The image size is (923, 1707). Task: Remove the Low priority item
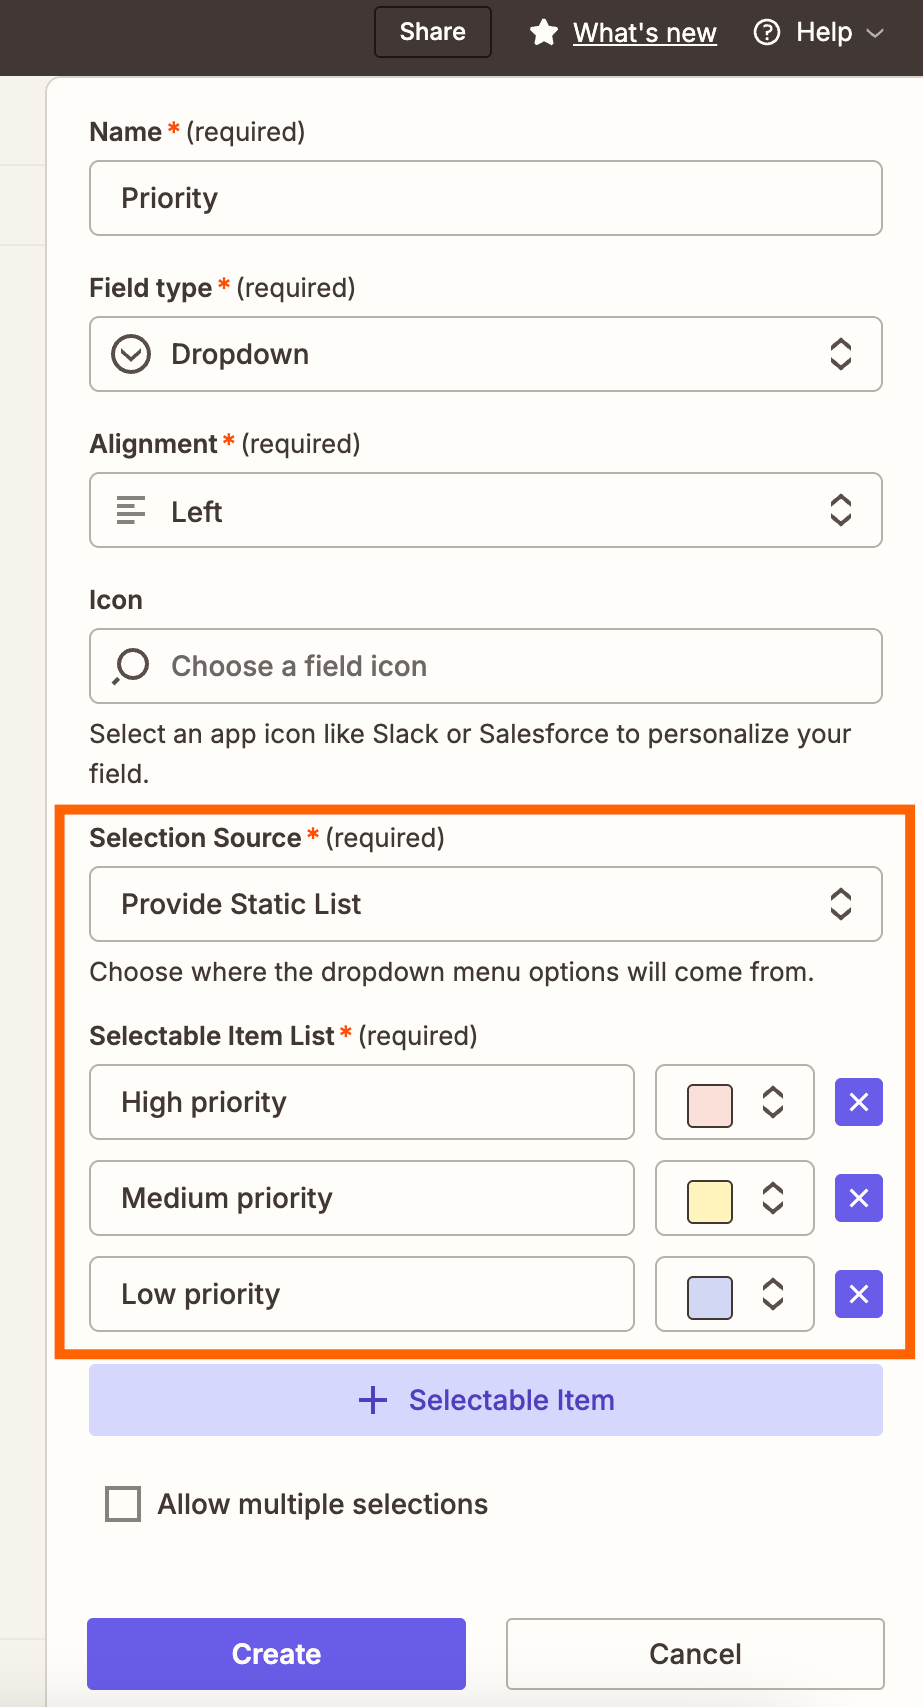tap(858, 1294)
